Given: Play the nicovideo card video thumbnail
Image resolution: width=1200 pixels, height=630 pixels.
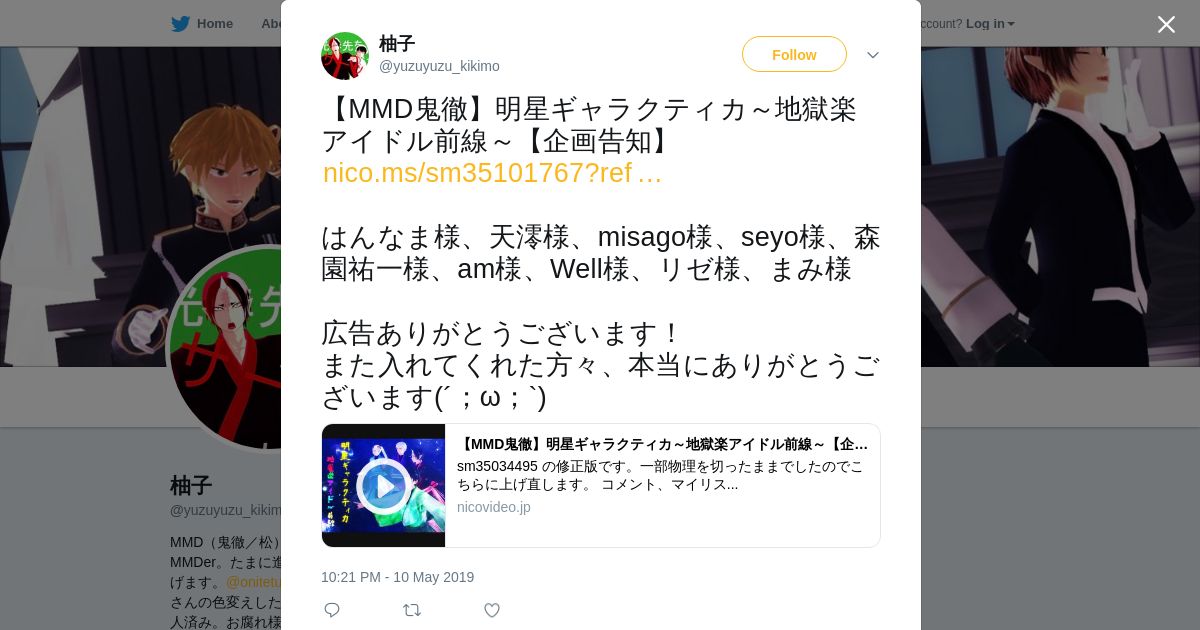Looking at the screenshot, I should point(383,486).
